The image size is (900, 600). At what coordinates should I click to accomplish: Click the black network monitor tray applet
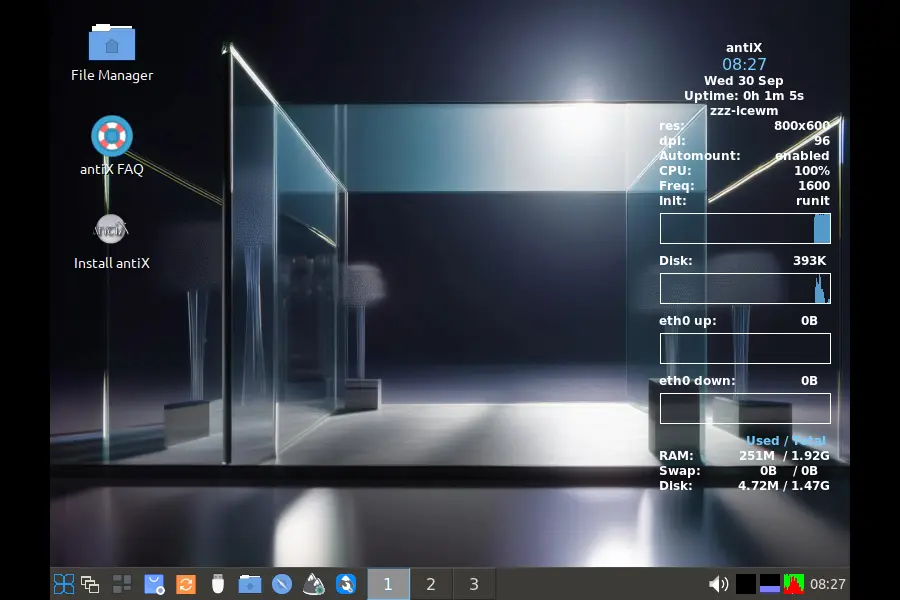coord(746,584)
